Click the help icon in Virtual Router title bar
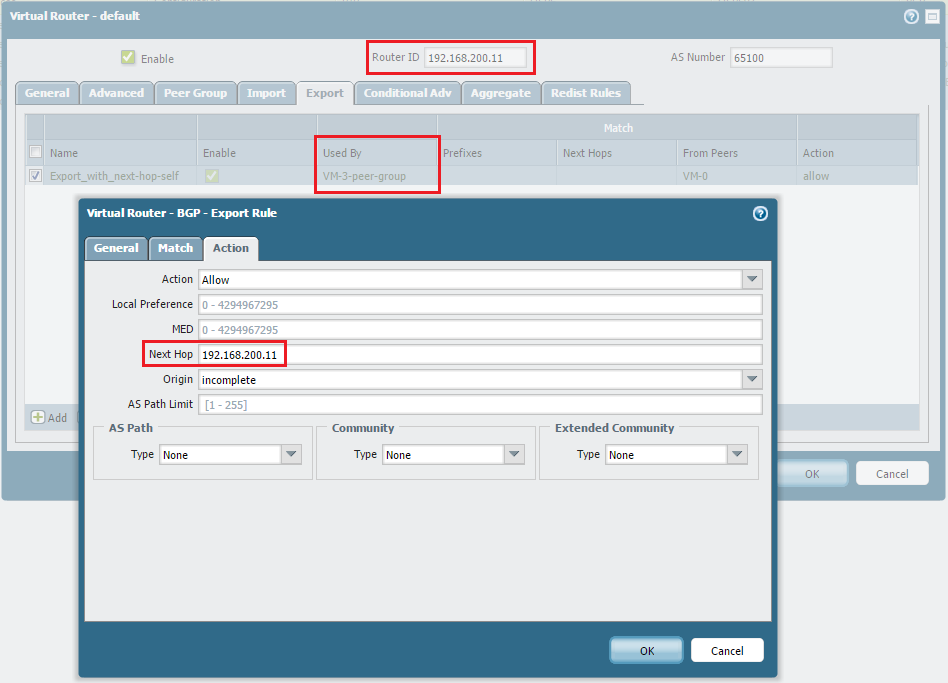Image resolution: width=948 pixels, height=683 pixels. point(911,16)
